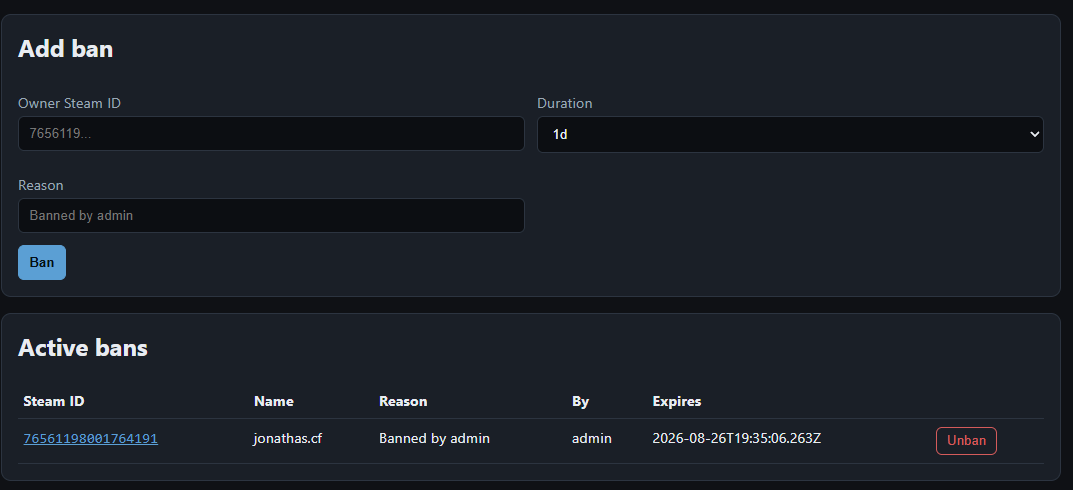
Task: Click the blue Ban button
Action: 42,263
